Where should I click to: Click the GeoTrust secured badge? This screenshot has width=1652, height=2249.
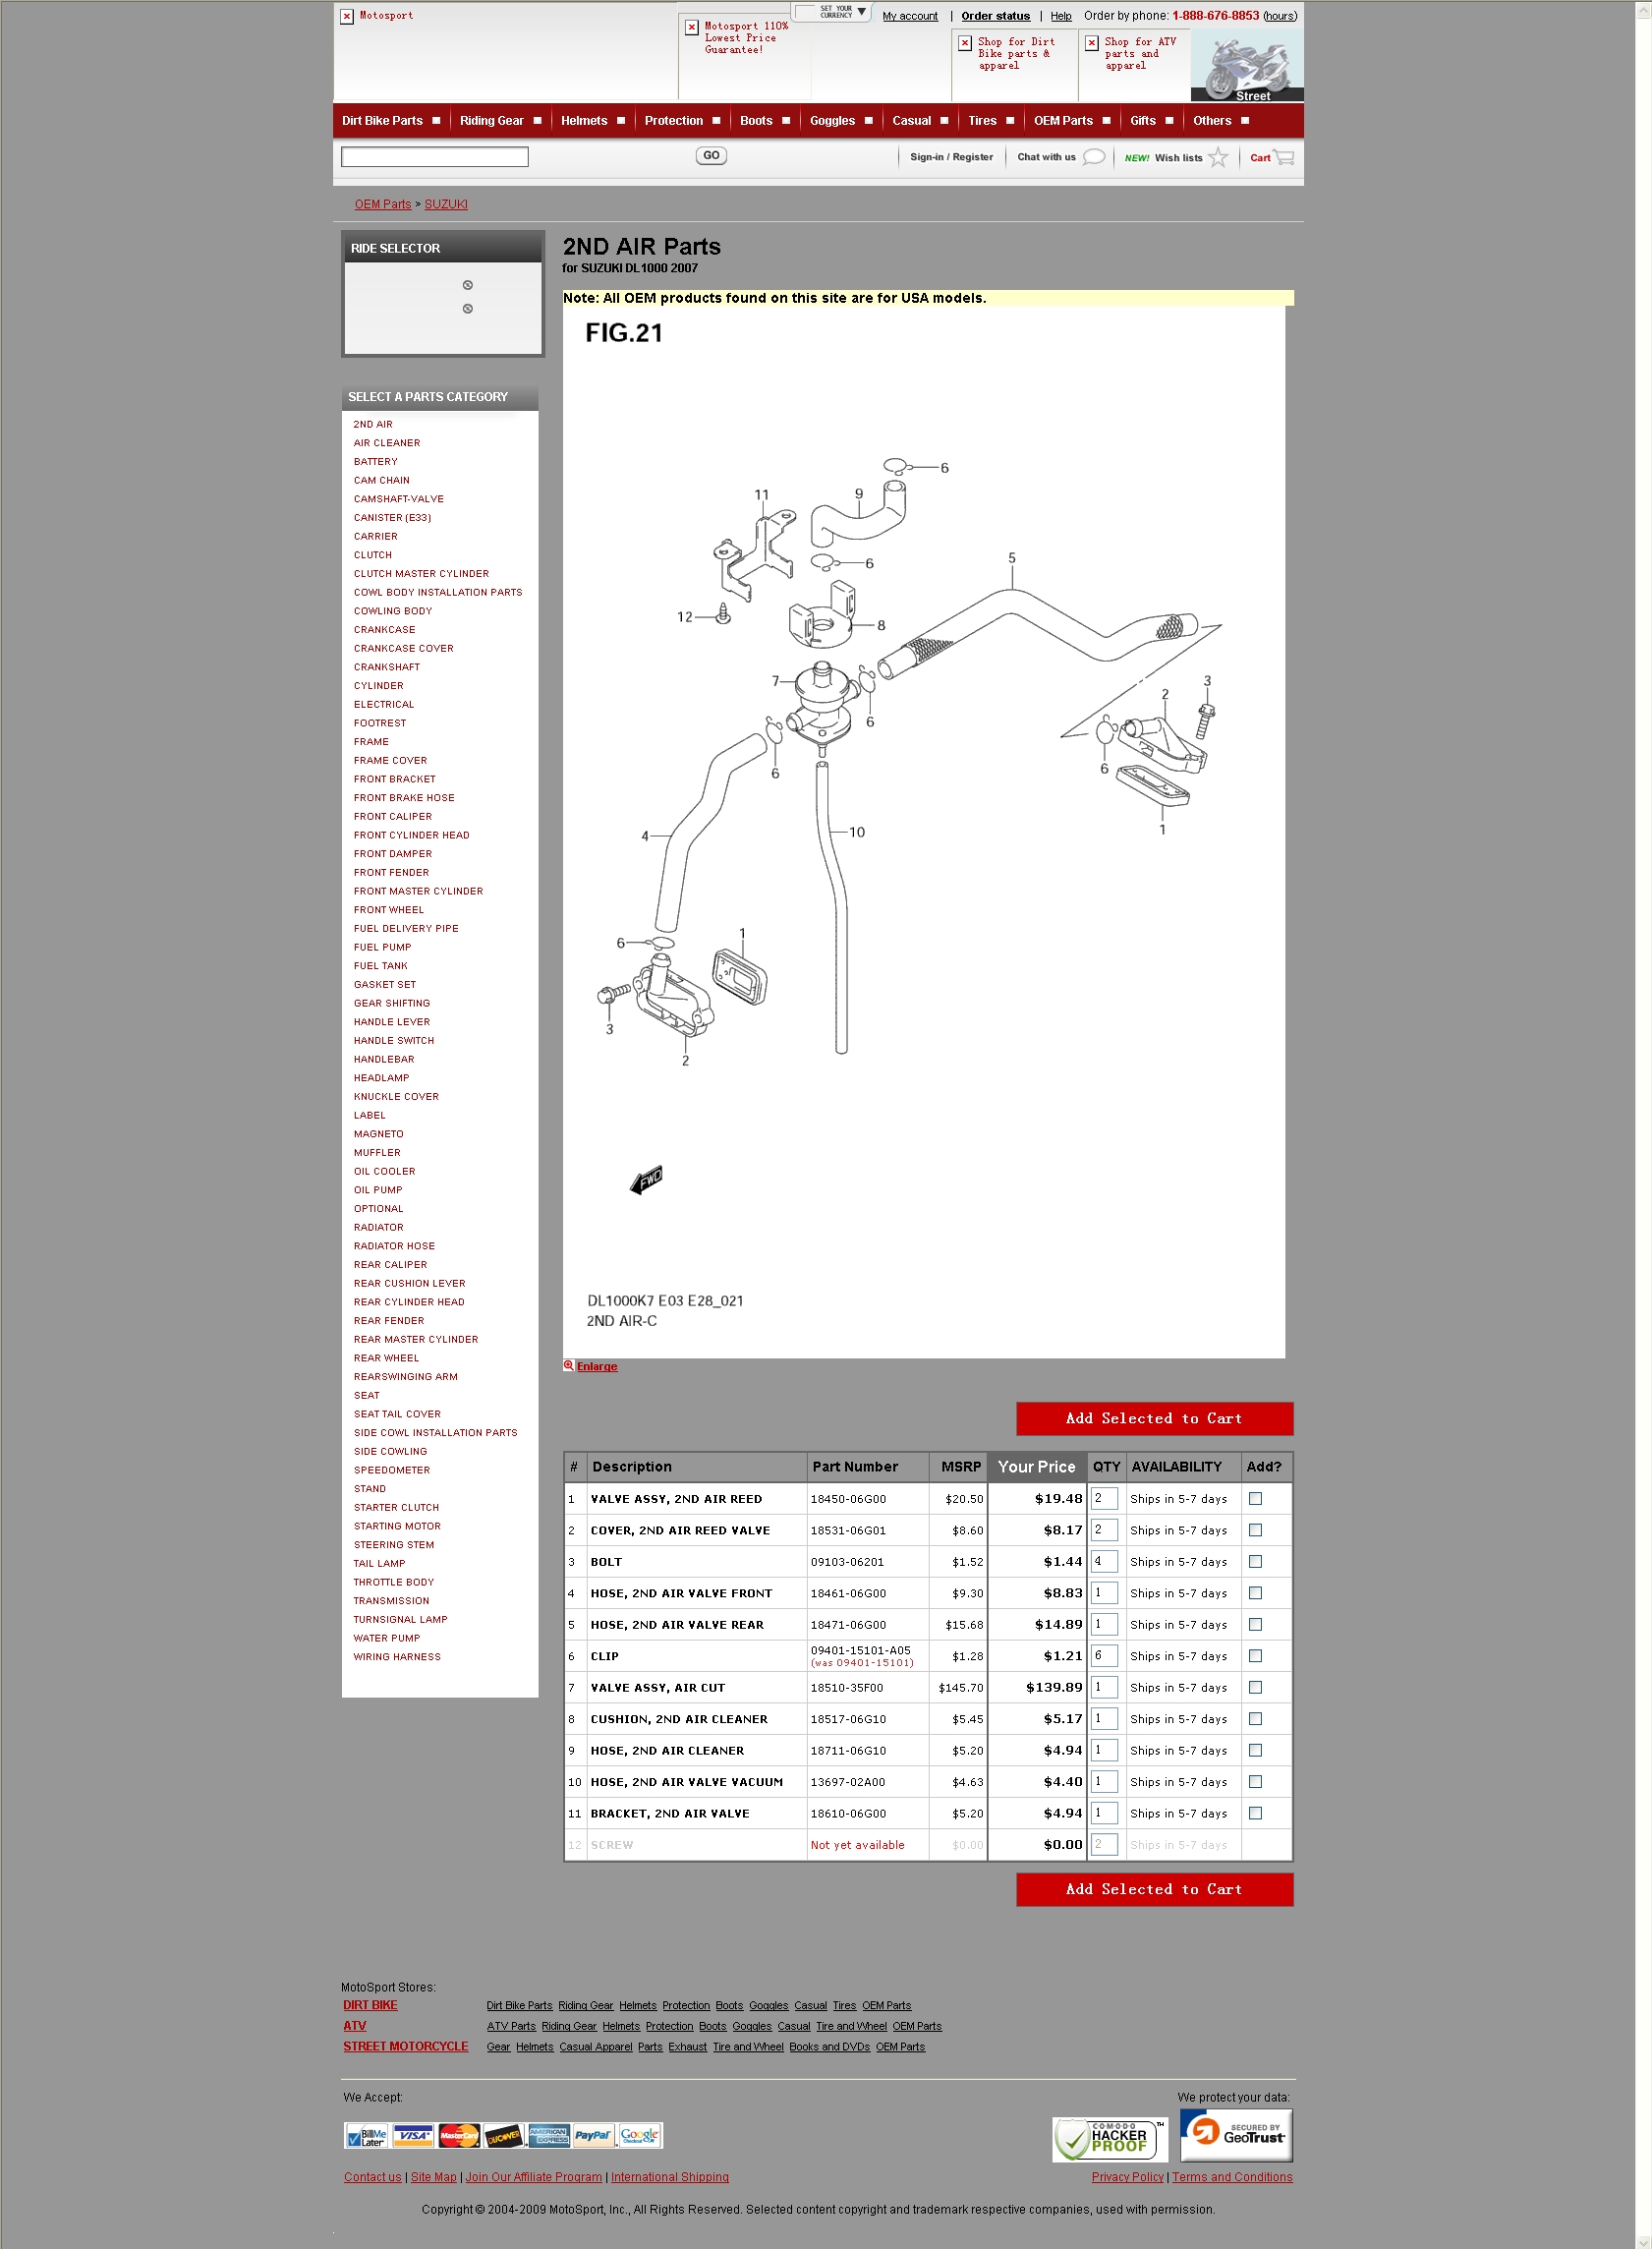(1236, 2135)
